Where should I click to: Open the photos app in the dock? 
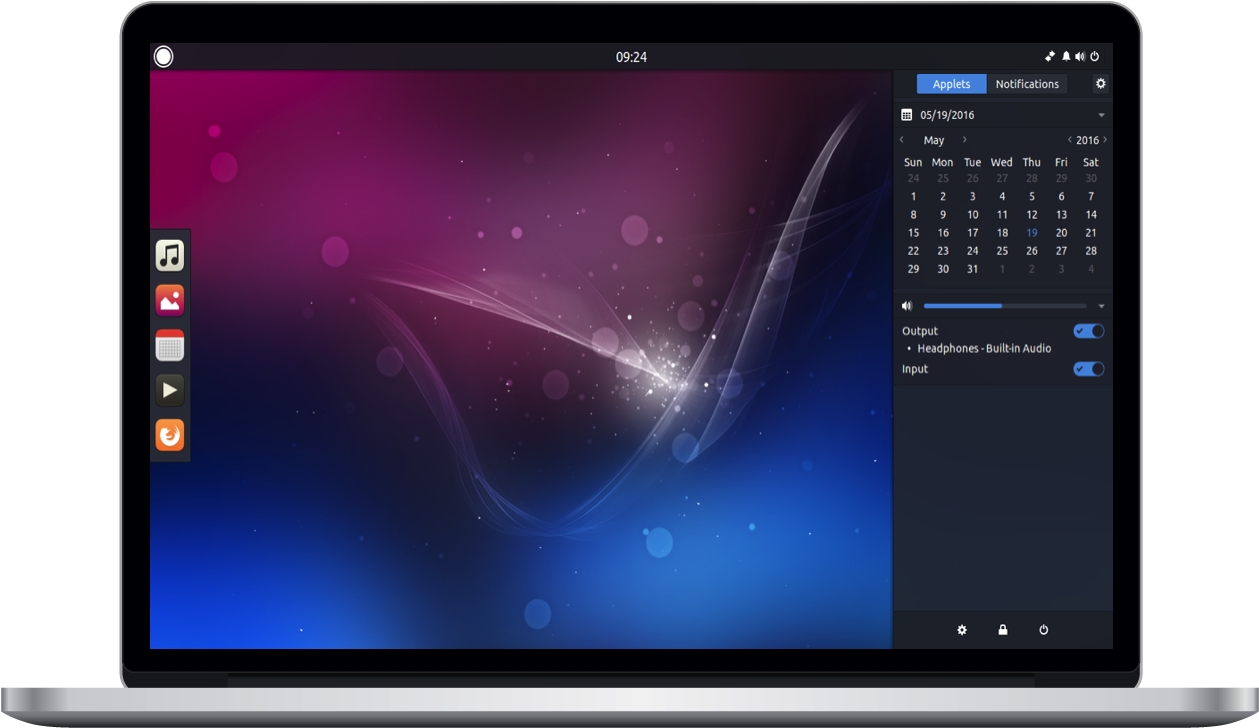click(169, 300)
